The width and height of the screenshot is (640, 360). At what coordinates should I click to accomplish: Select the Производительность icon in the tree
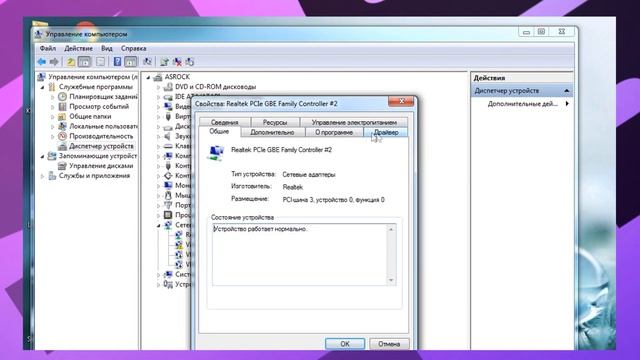coord(62,136)
